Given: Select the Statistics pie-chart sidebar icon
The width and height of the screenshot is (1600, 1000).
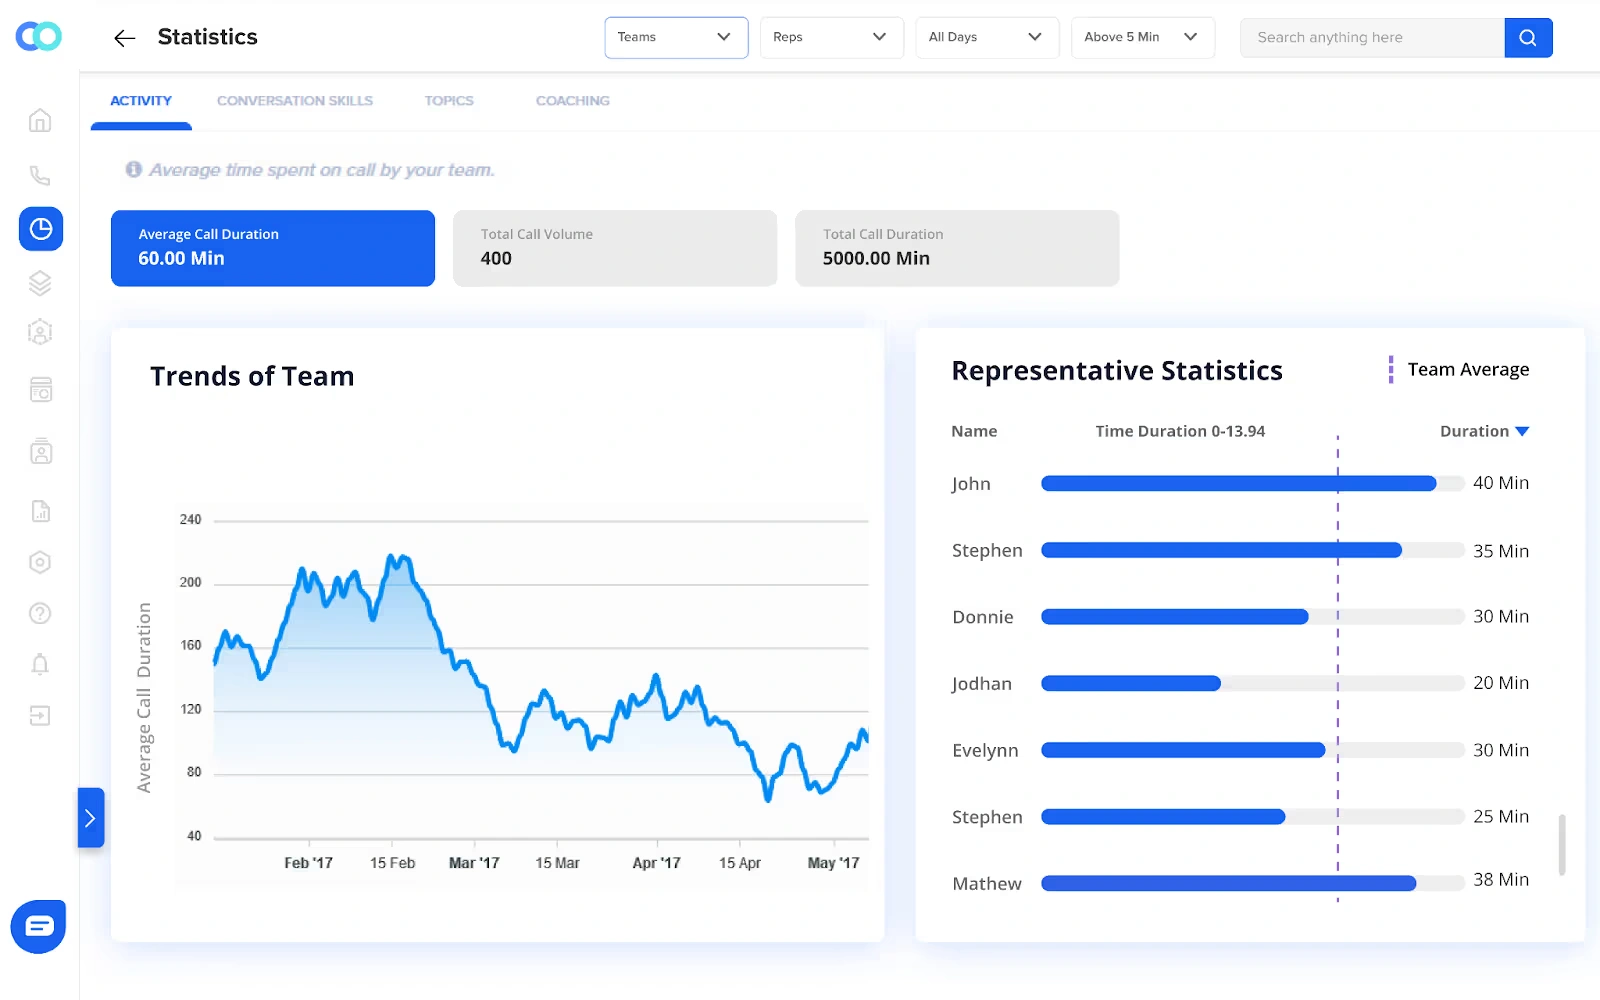Looking at the screenshot, I should [41, 229].
